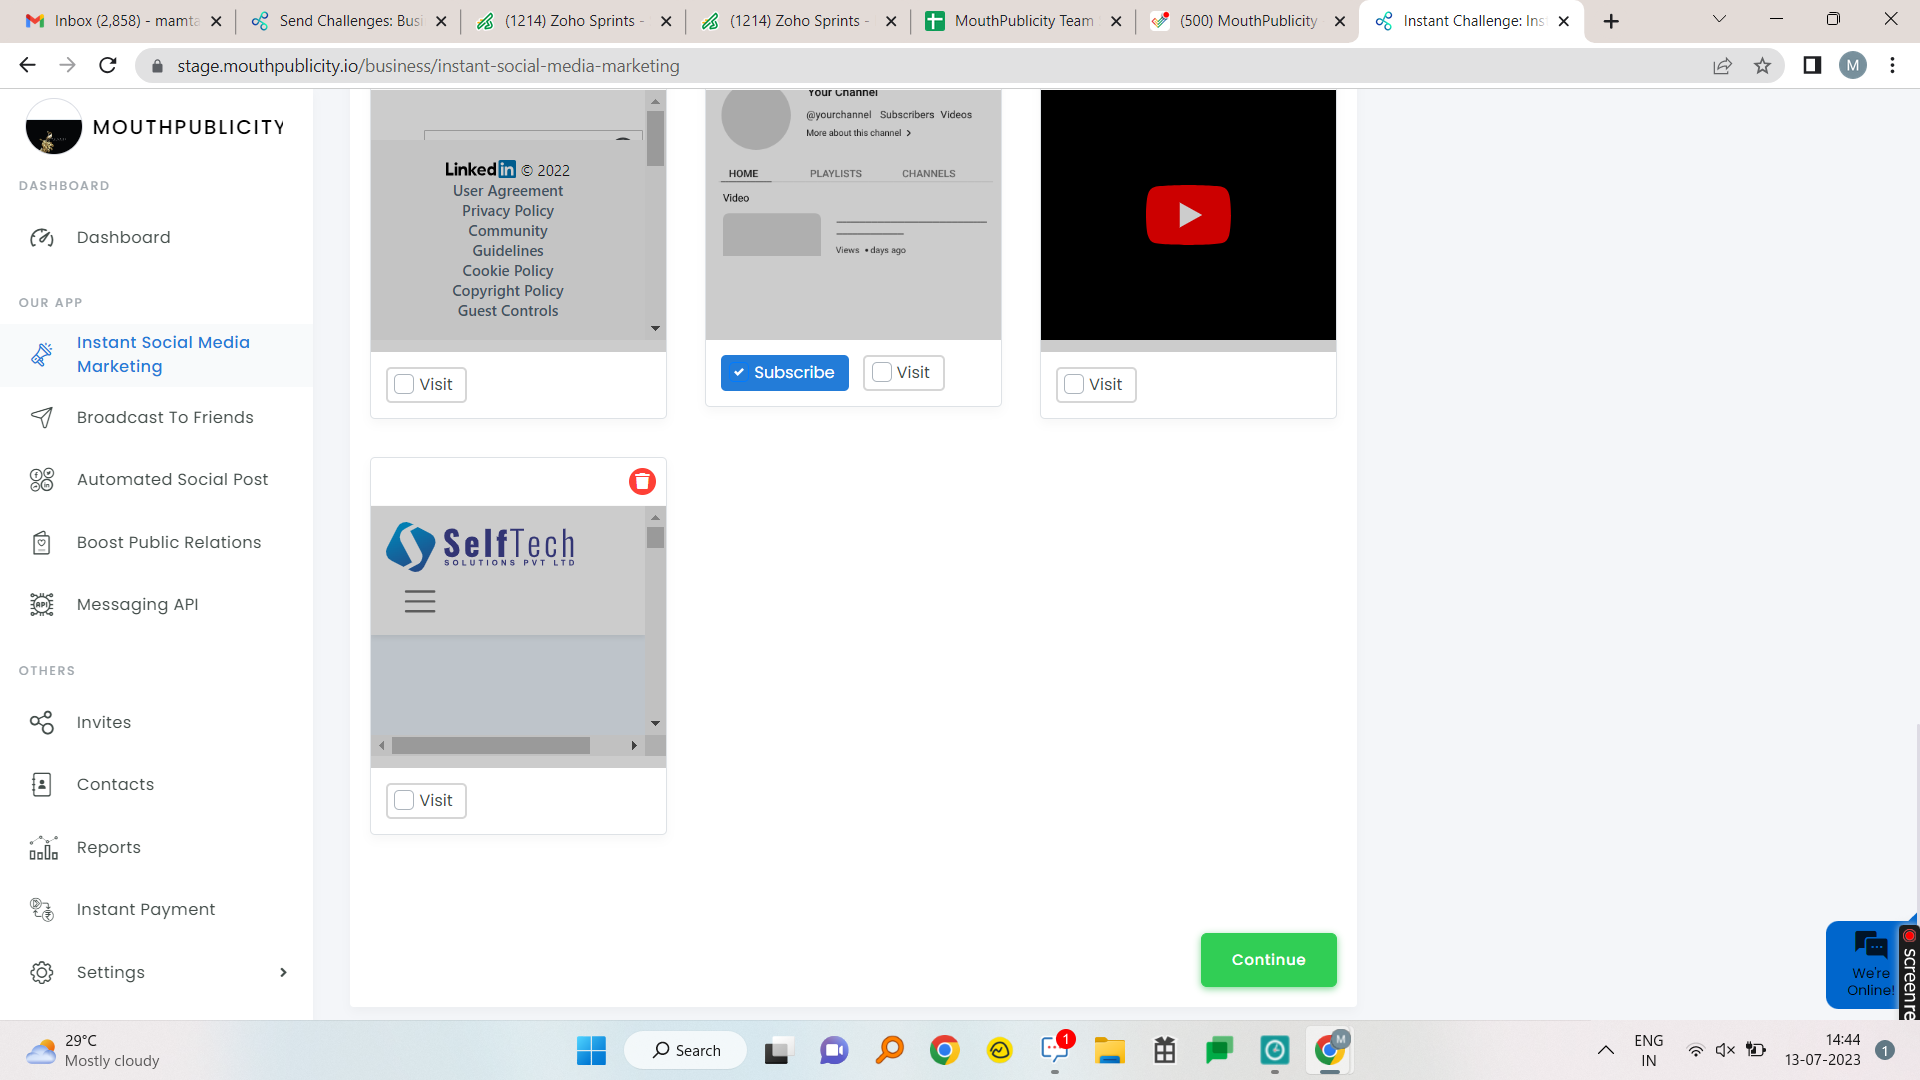Viewport: 1920px width, 1080px height.
Task: Click LinkedIn preview scrollbar down arrow
Action: (655, 328)
